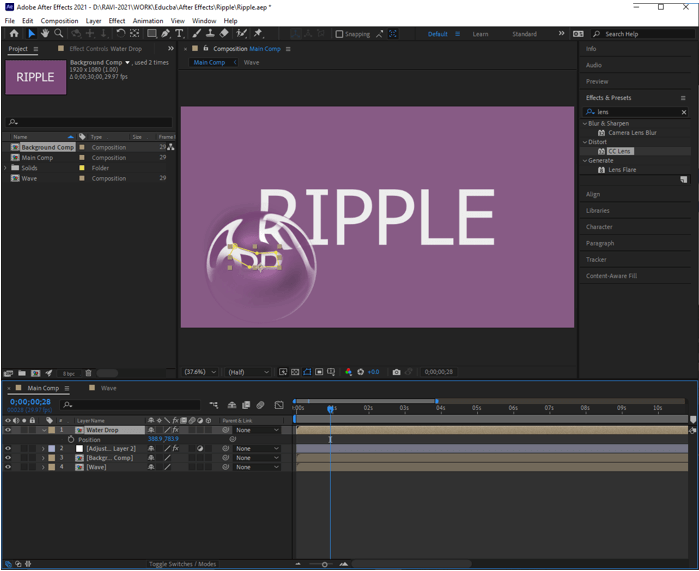Toggle mask and shape path visibility in viewer
This screenshot has height=571, width=699.
tap(307, 372)
